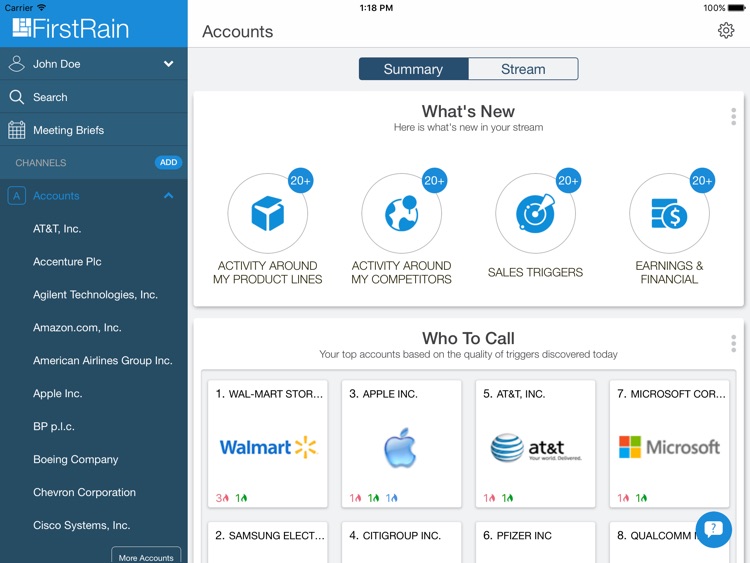Image resolution: width=750 pixels, height=563 pixels.
Task: Click green flame trigger on Microsoft card
Action: pos(641,498)
